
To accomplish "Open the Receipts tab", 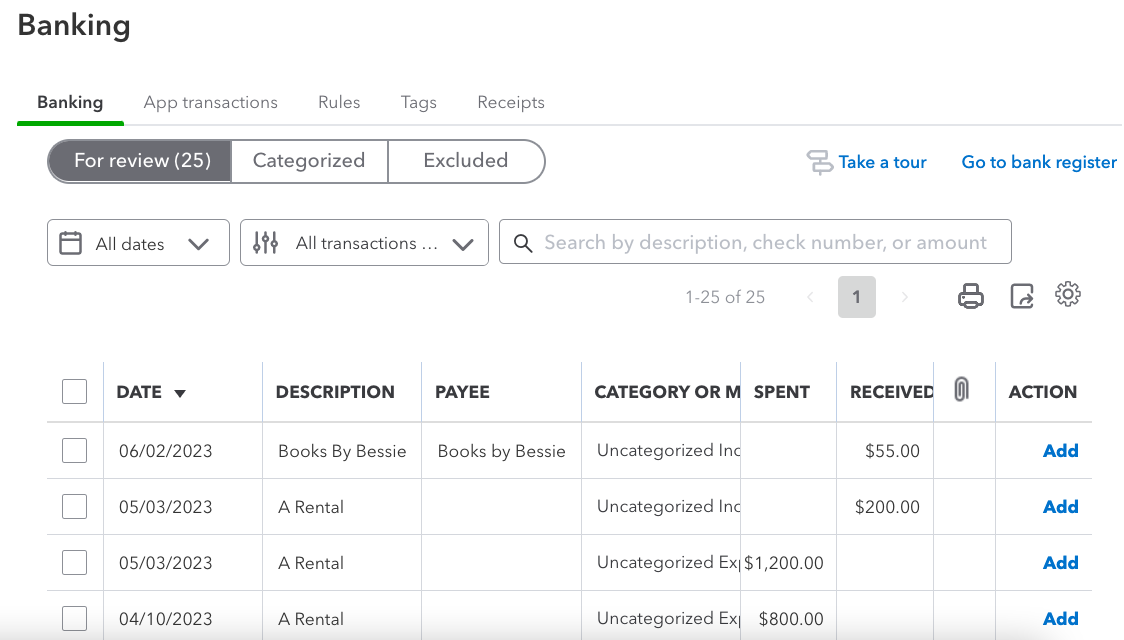I will 511,102.
